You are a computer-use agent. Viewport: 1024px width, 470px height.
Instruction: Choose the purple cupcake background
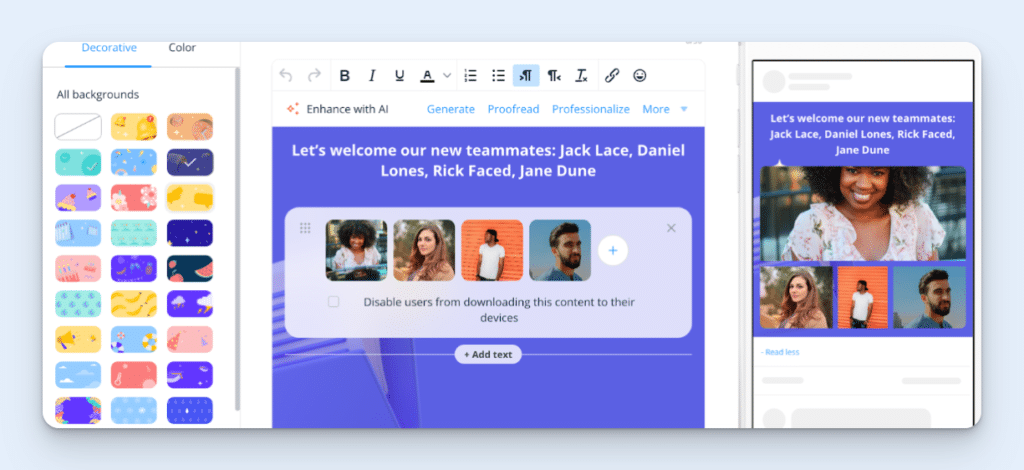click(78, 197)
